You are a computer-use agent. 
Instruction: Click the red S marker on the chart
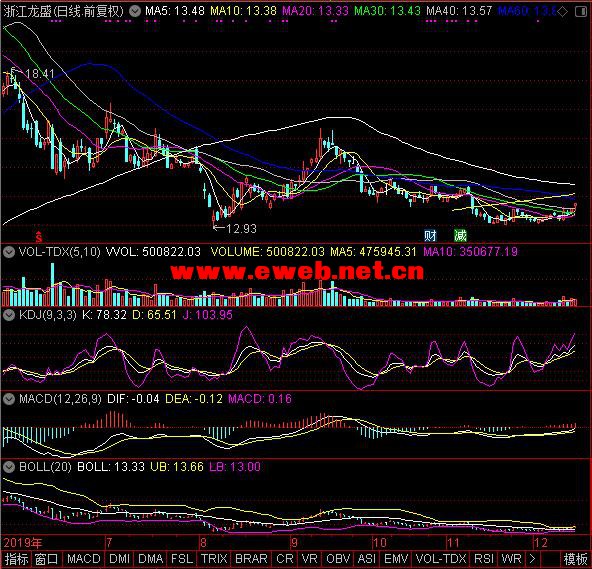pyautogui.click(x=39, y=236)
